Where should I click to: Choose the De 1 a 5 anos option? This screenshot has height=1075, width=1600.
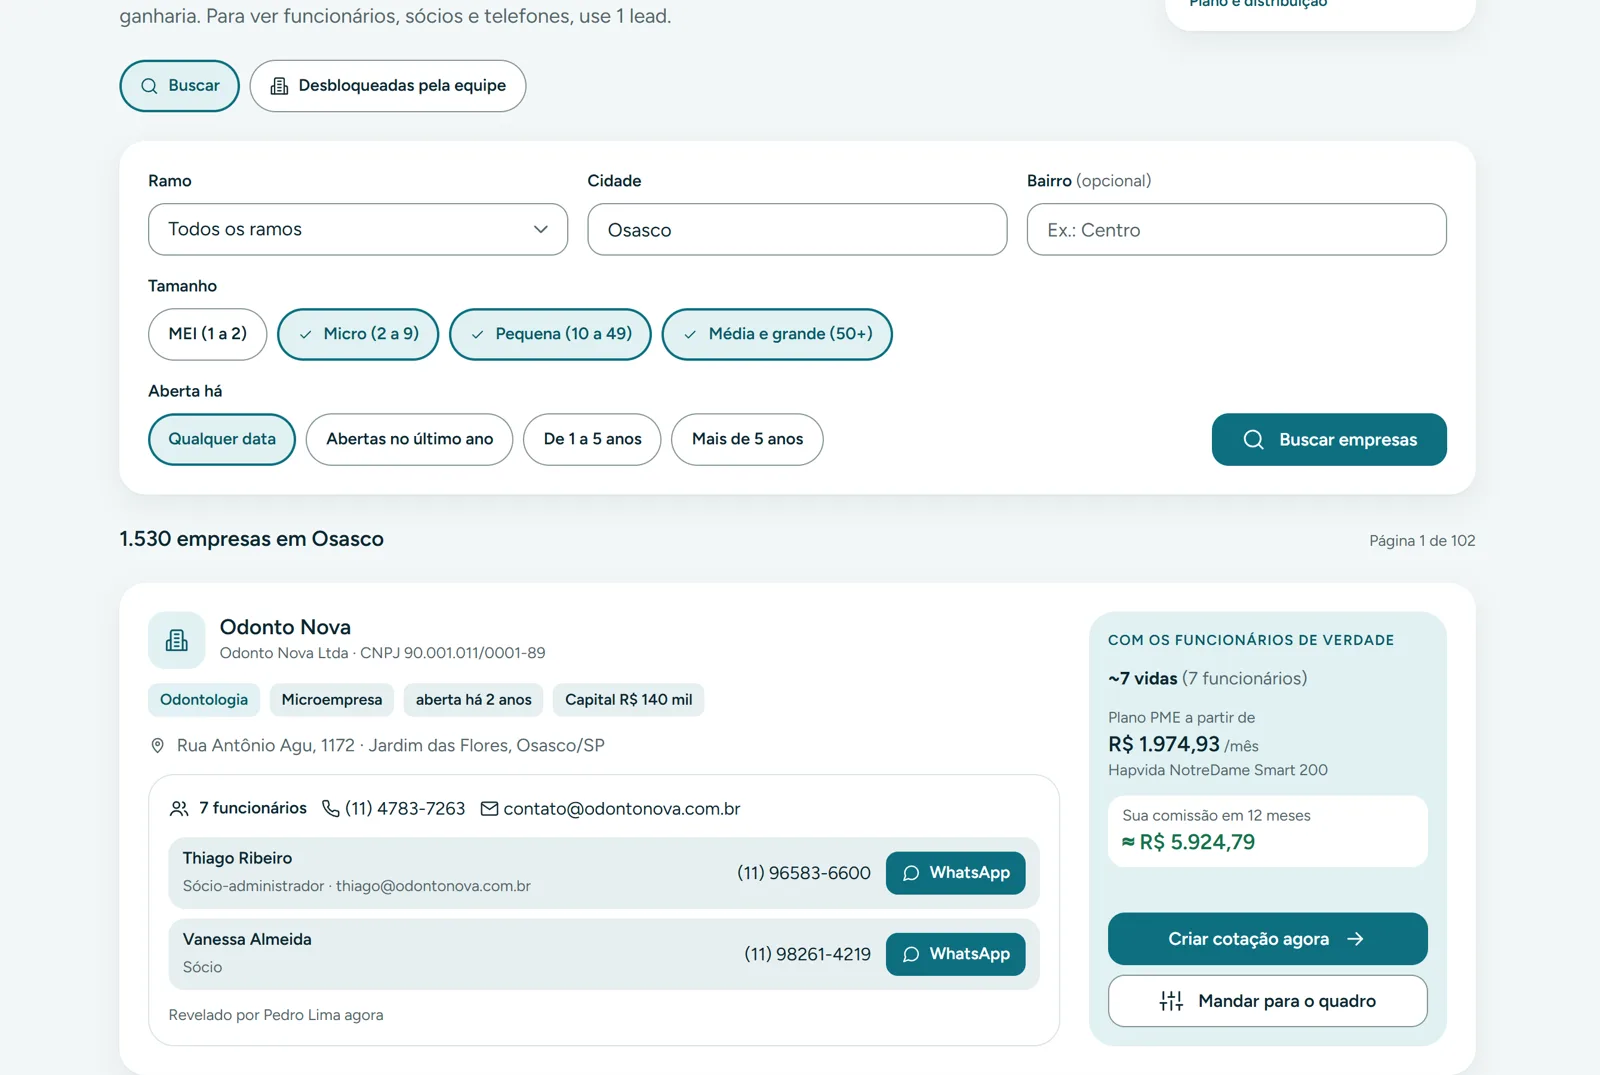593,439
